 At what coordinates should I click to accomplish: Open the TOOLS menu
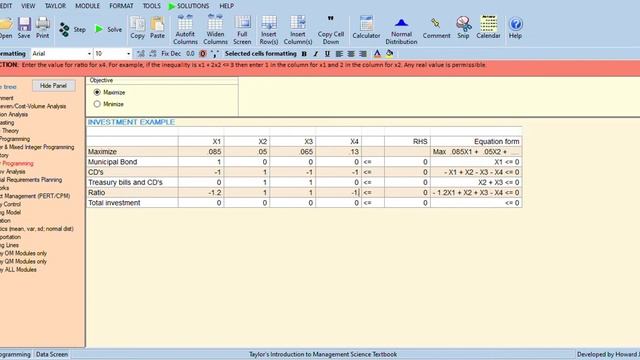(x=151, y=6)
